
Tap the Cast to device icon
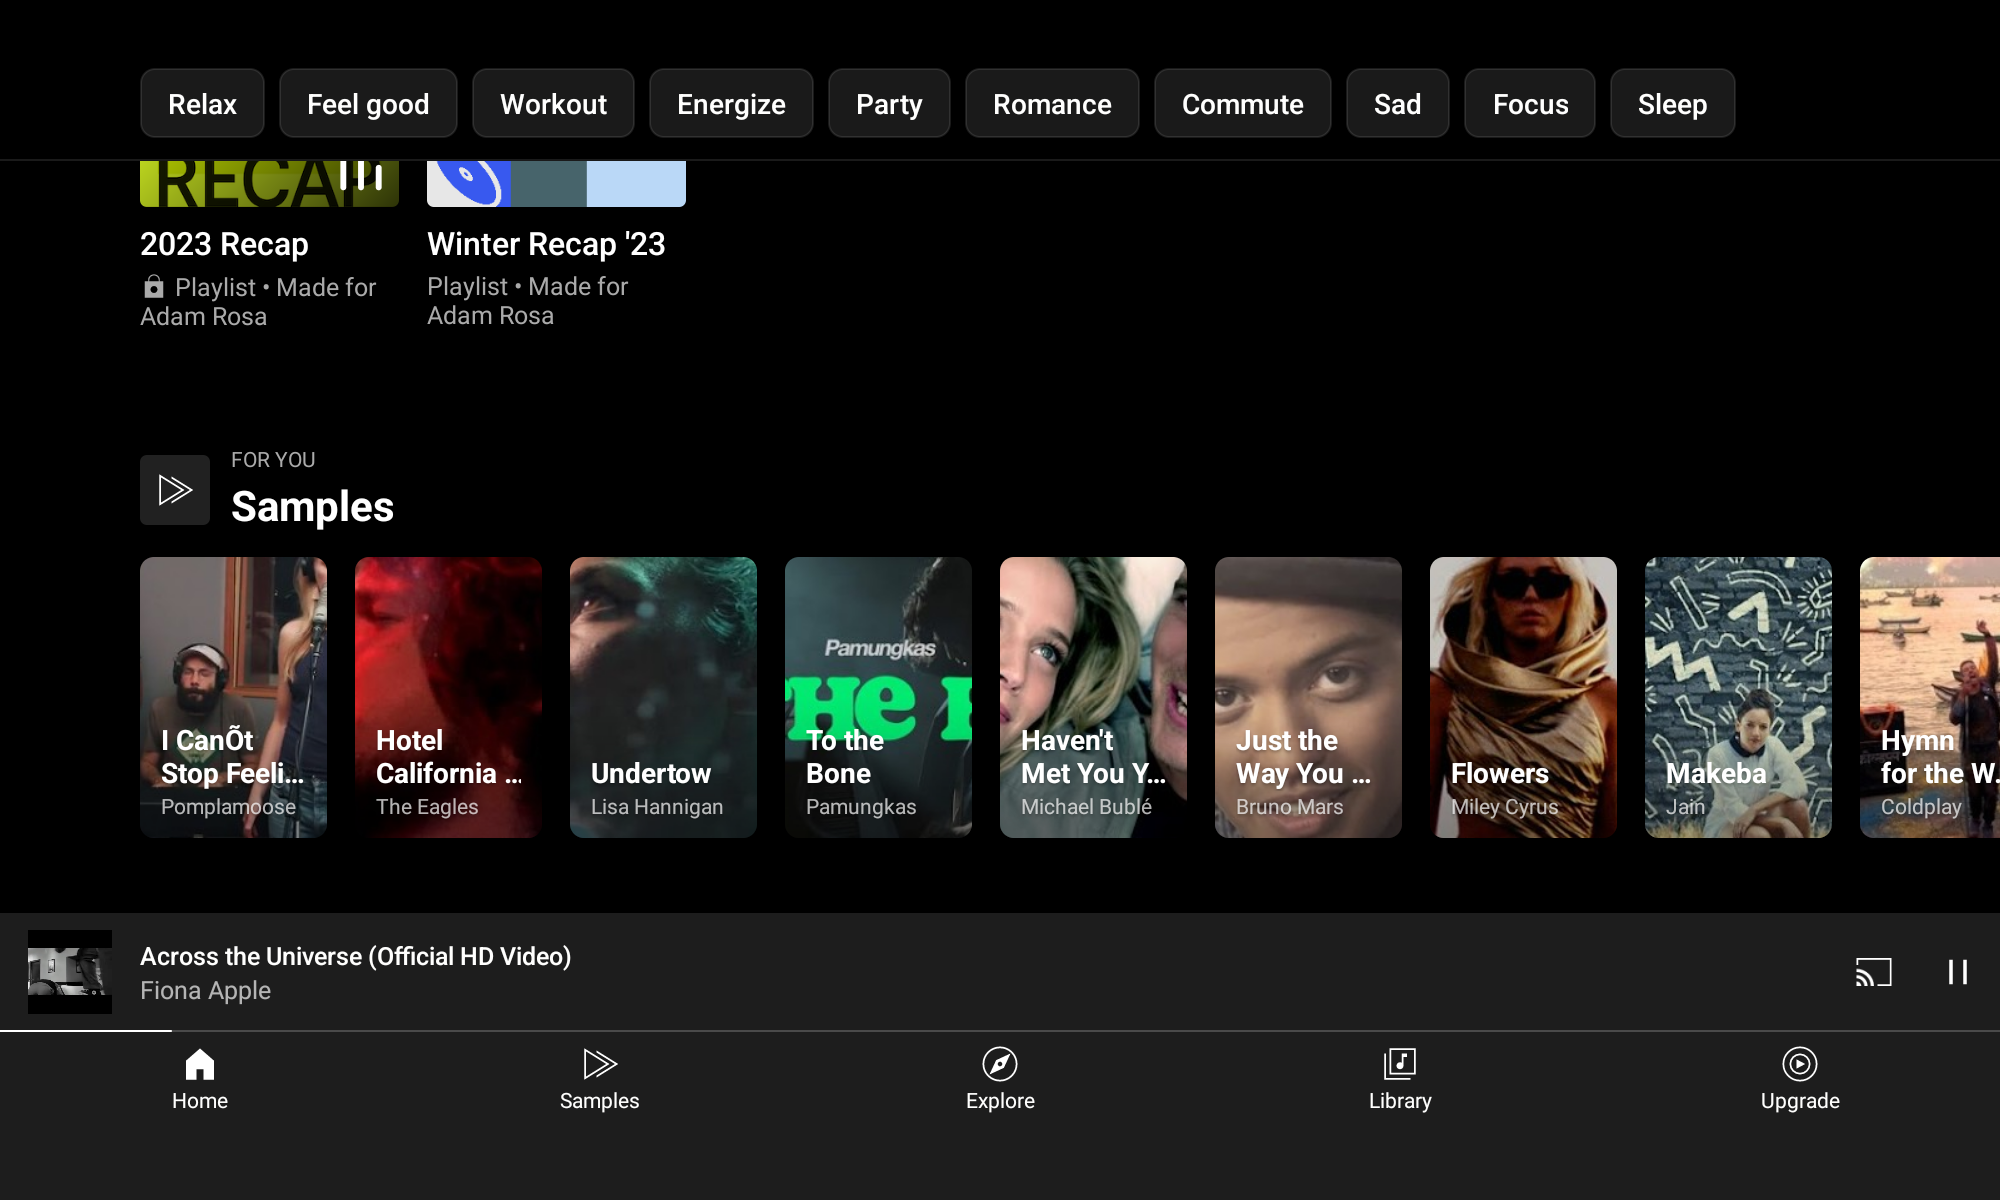coord(1873,972)
